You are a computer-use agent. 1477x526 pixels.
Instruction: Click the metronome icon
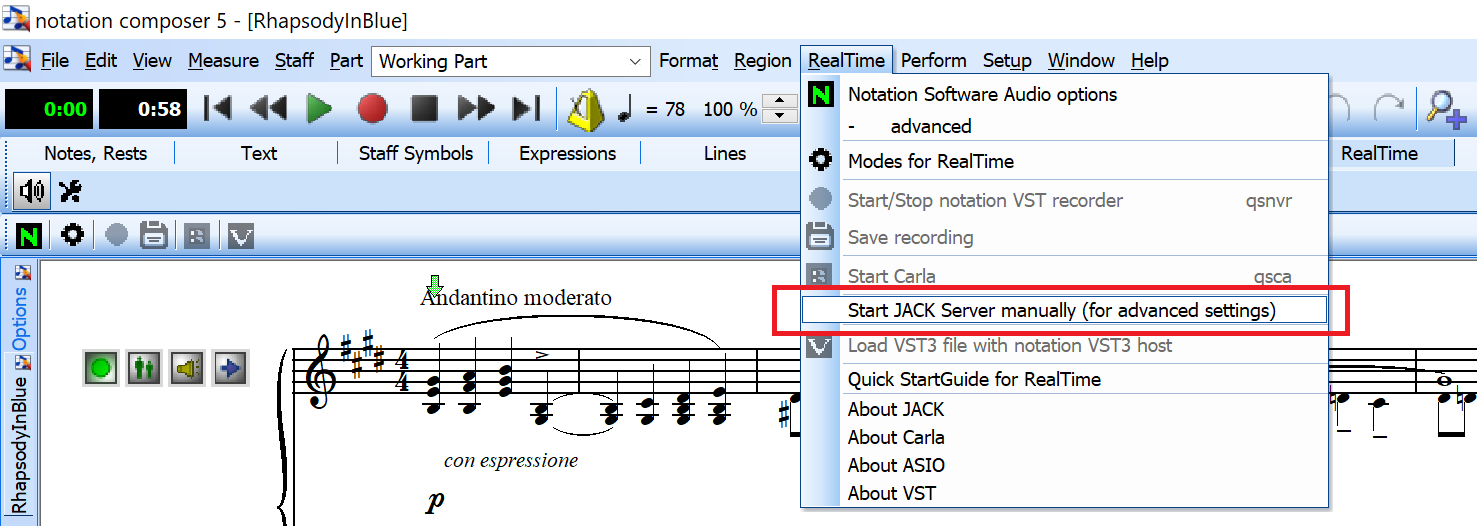click(x=585, y=109)
